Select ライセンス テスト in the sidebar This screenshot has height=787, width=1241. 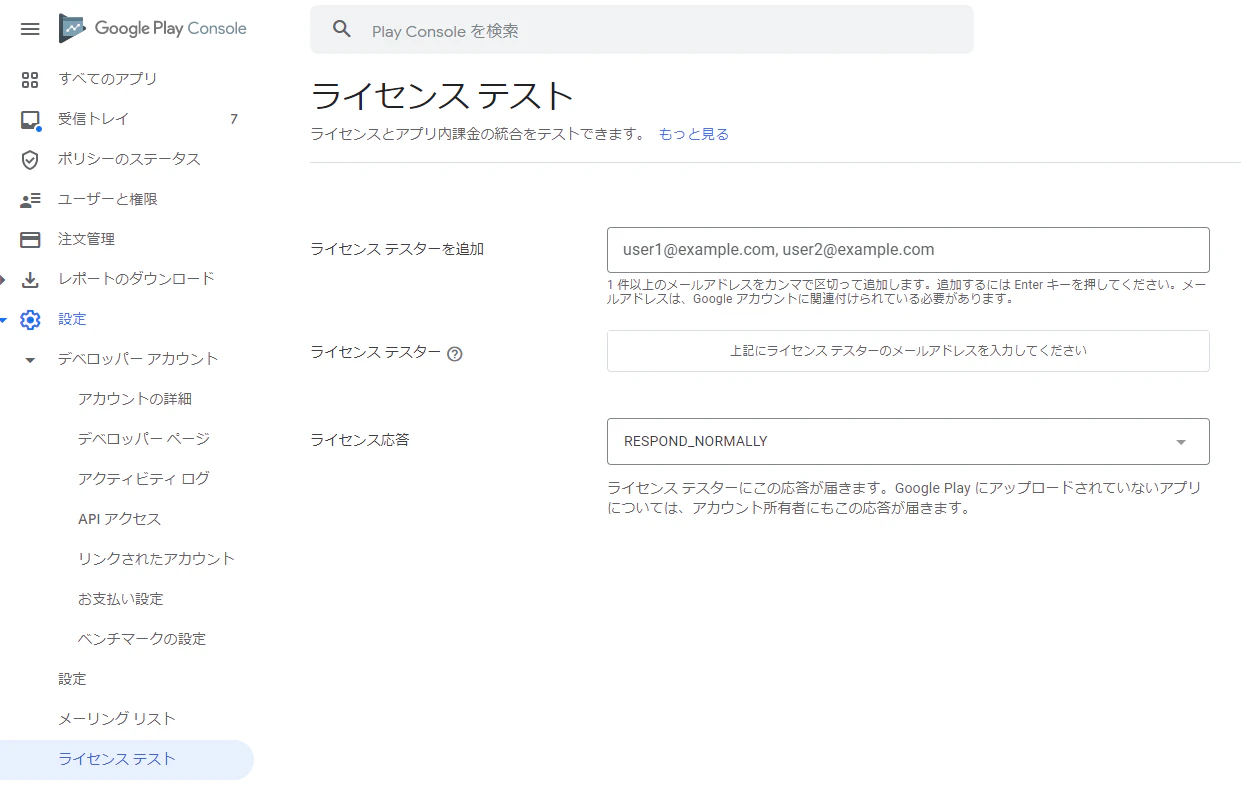pyautogui.click(x=127, y=759)
